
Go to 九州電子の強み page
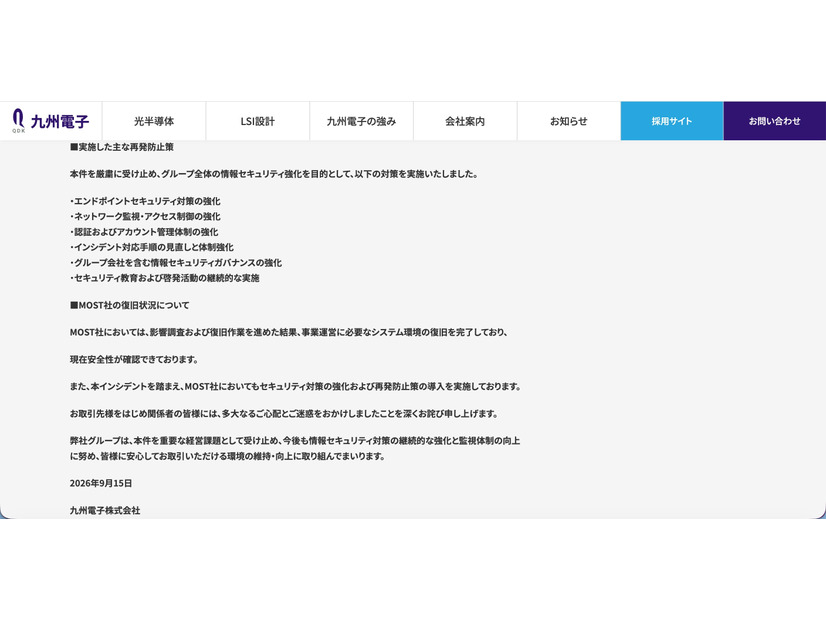(361, 121)
